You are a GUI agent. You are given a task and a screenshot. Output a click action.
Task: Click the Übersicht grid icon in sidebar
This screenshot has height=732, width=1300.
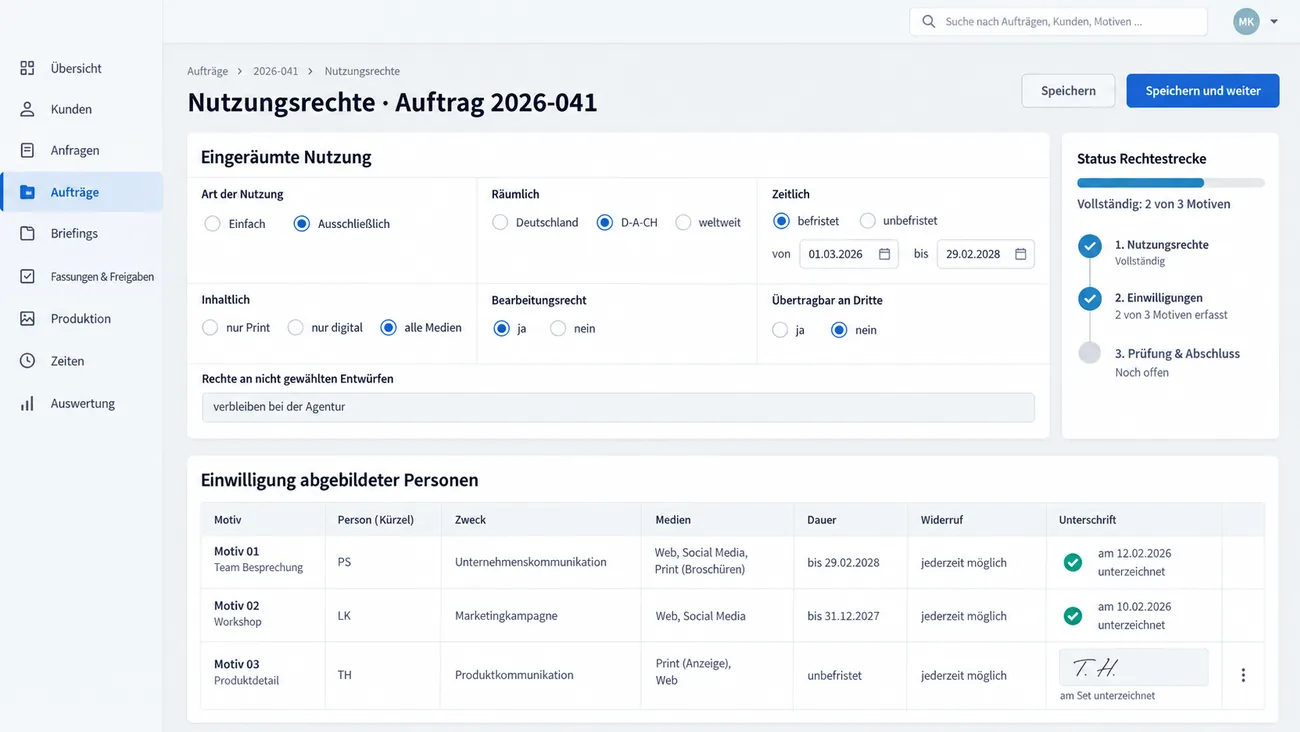pyautogui.click(x=27, y=68)
